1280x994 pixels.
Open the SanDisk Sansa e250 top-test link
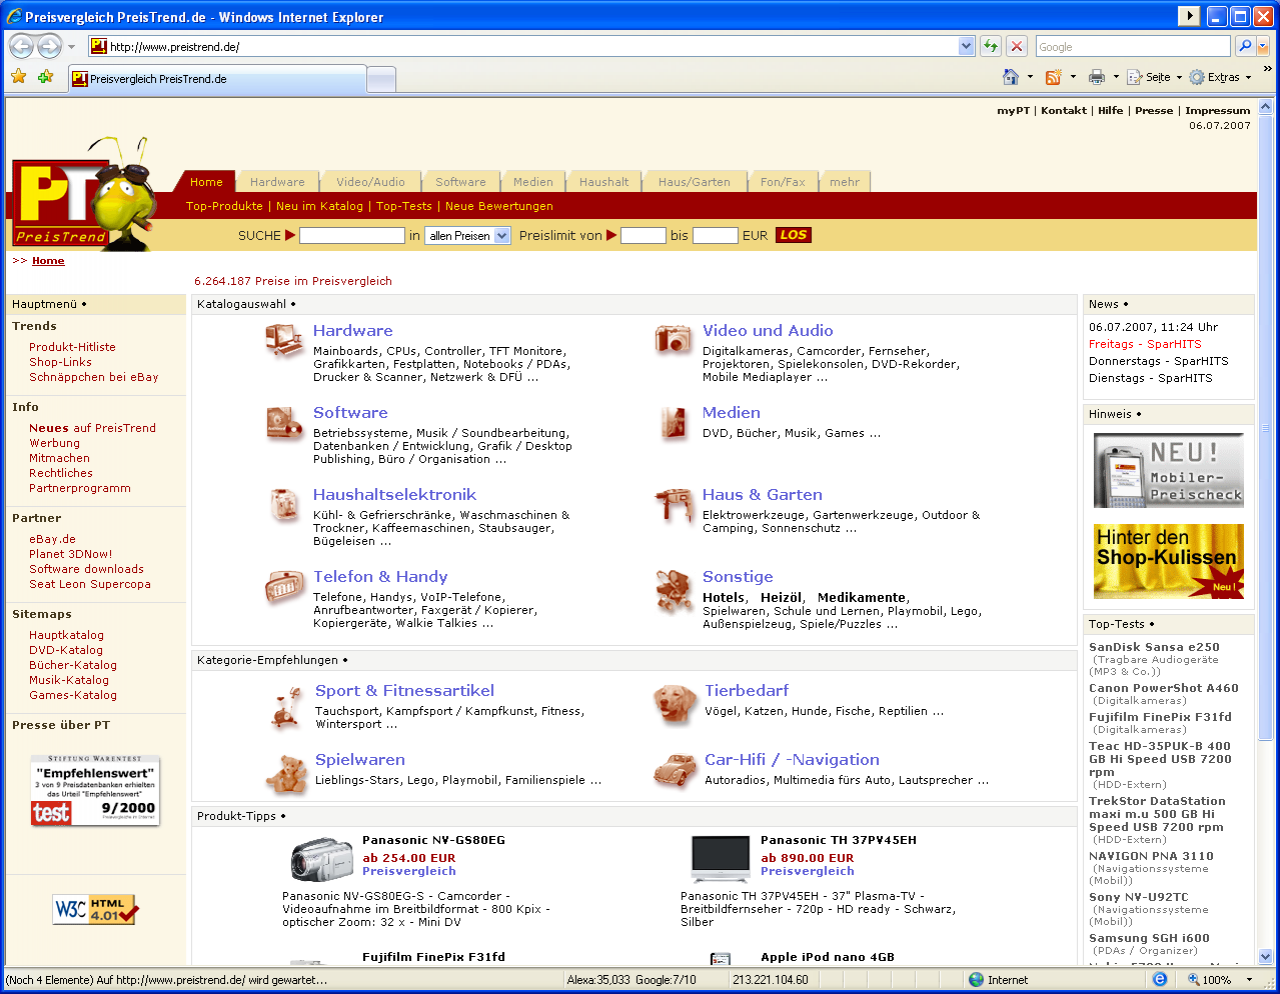(1154, 647)
